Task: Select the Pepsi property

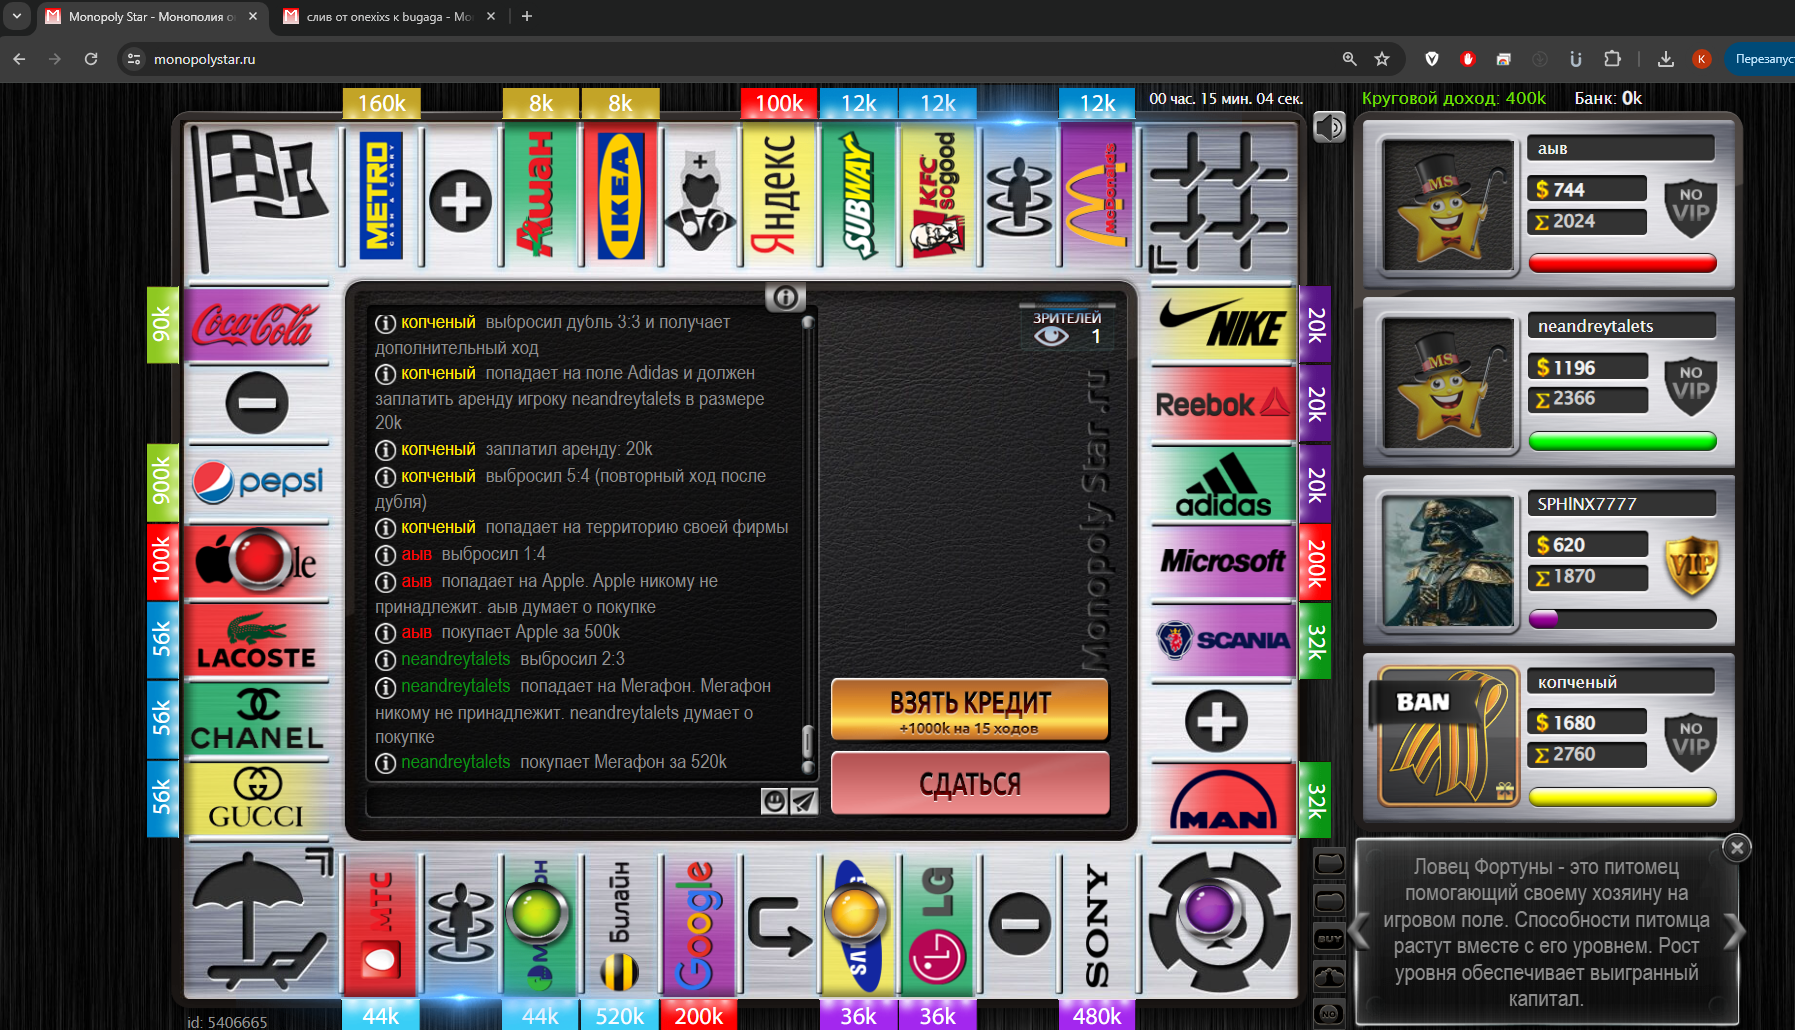Action: pyautogui.click(x=257, y=484)
